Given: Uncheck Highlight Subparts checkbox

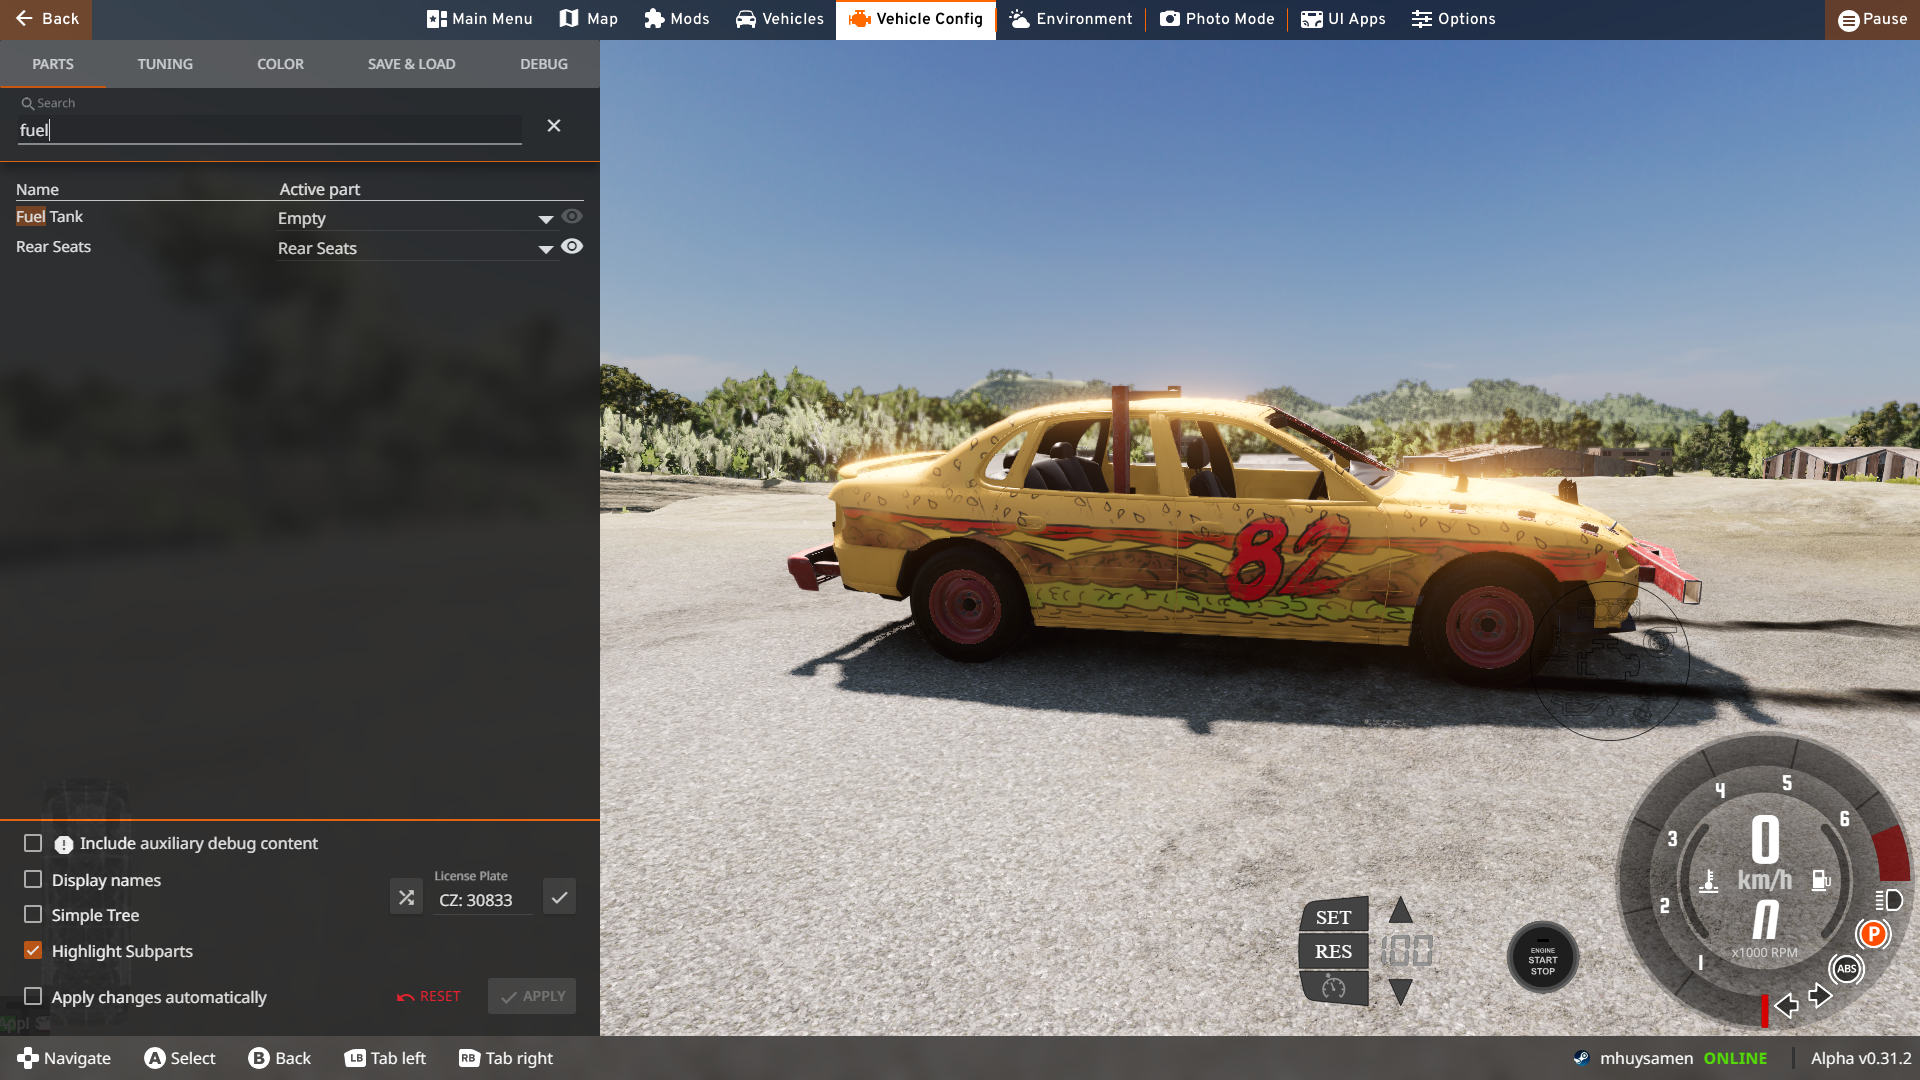Looking at the screenshot, I should [33, 950].
